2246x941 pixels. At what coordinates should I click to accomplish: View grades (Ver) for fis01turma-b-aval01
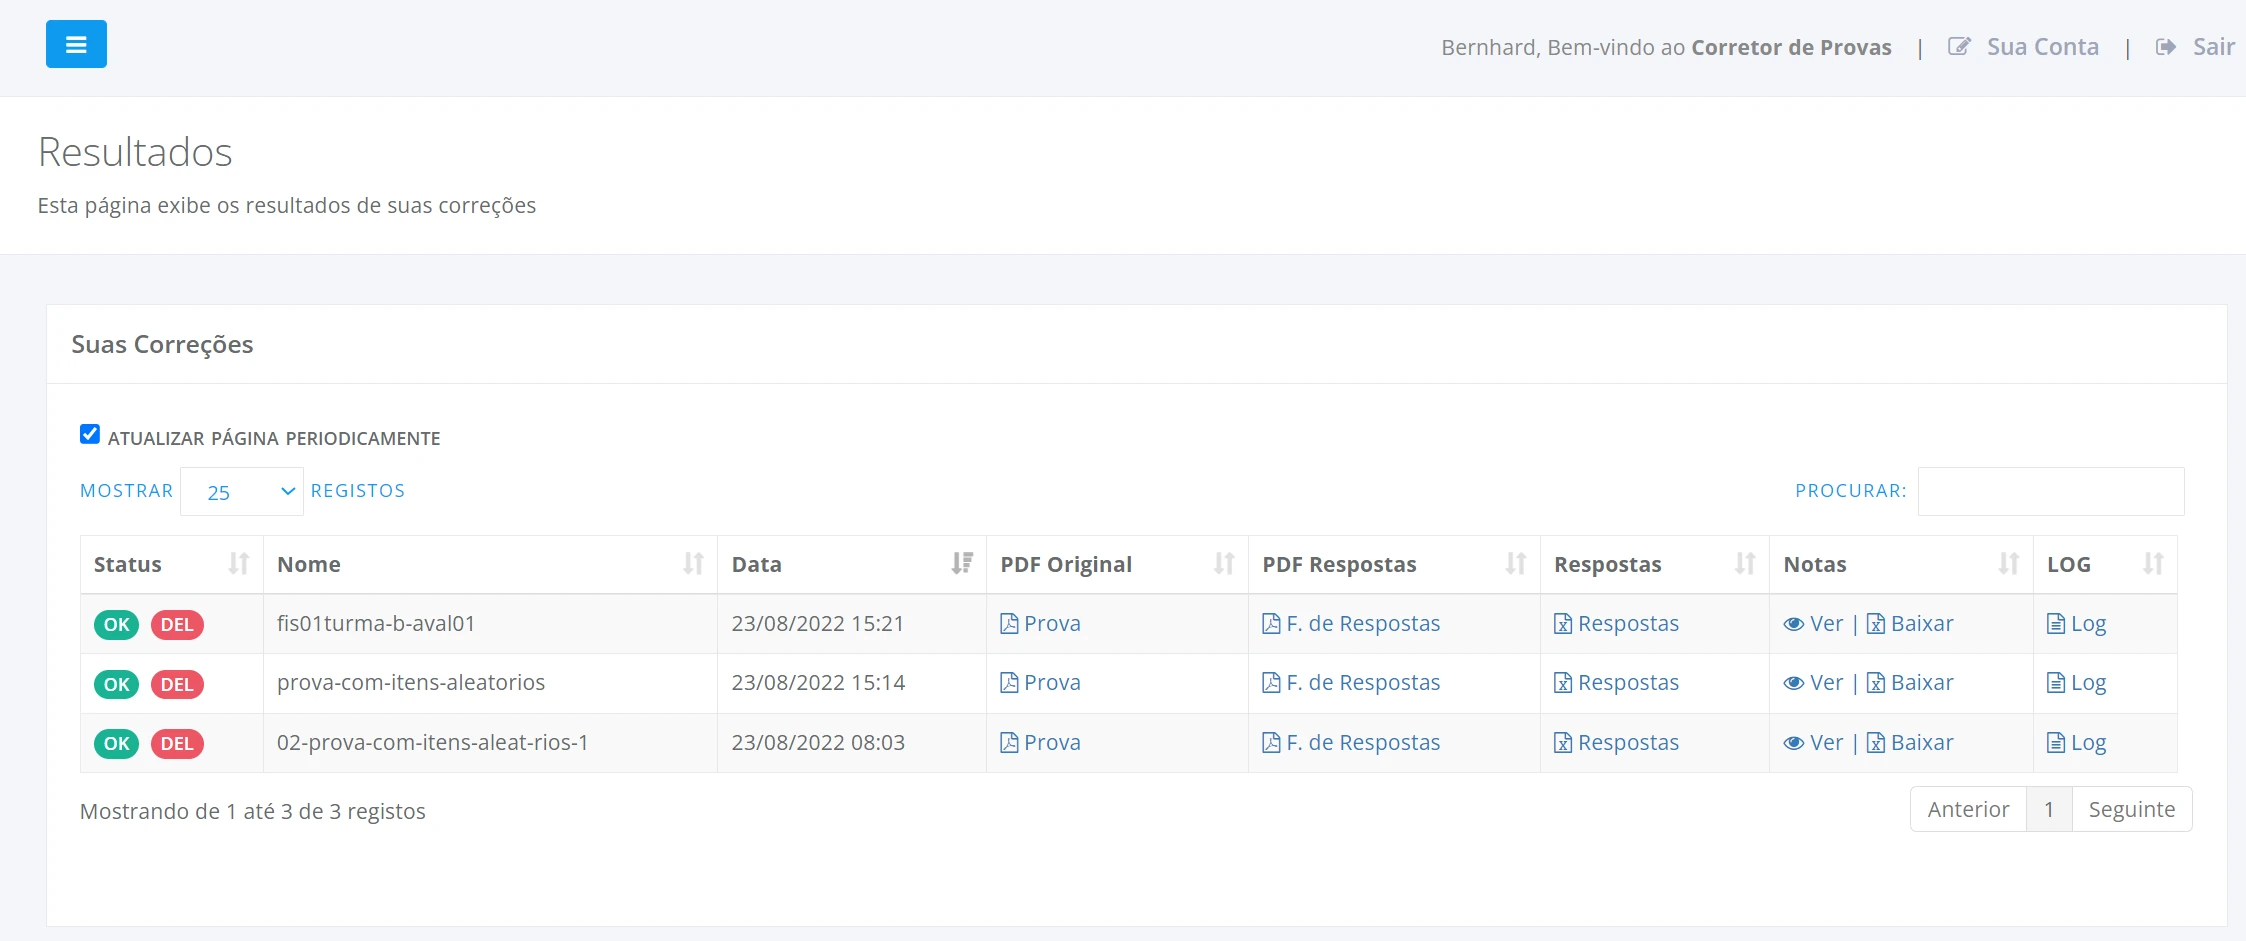click(x=1813, y=624)
